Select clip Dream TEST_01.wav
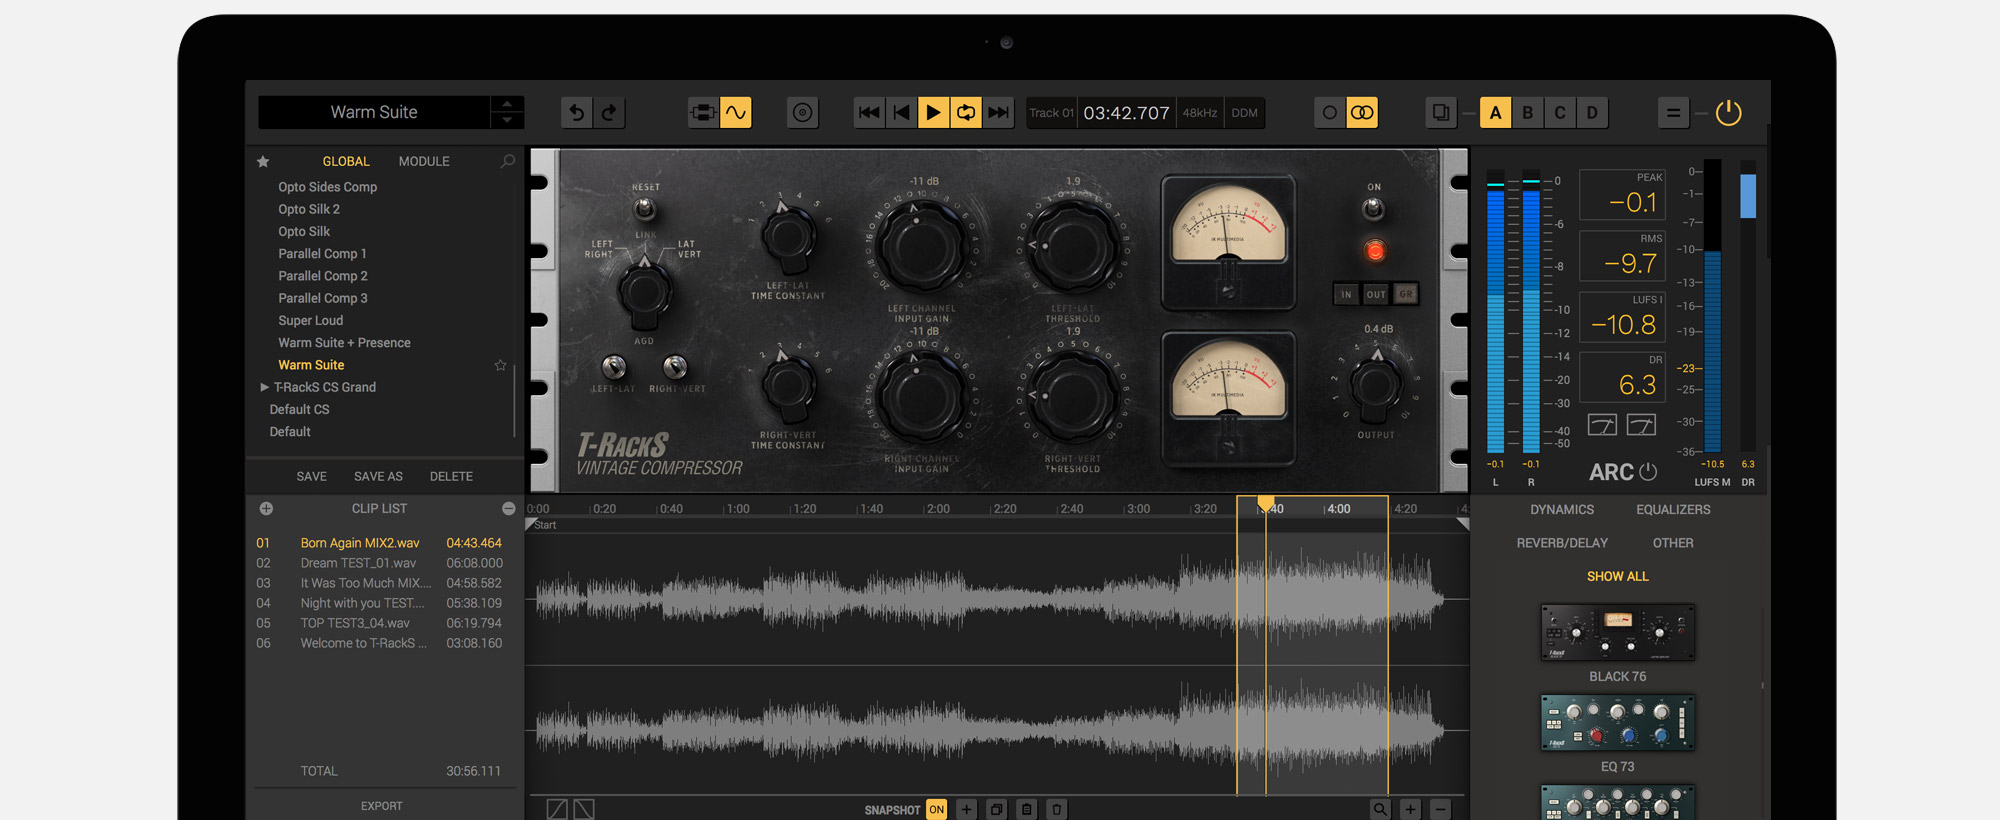This screenshot has height=820, width=2000. click(379, 563)
